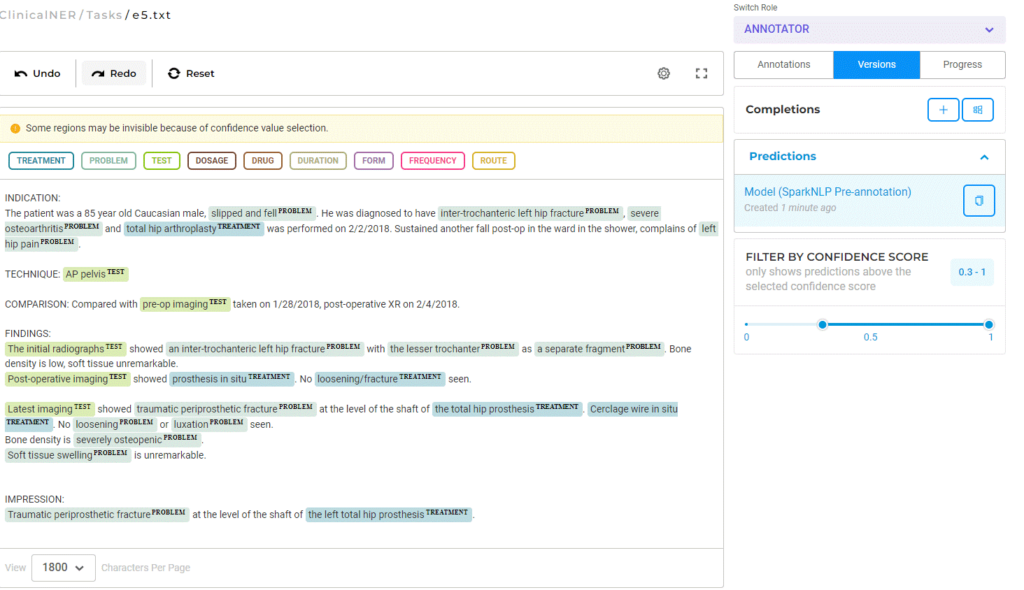This screenshot has width=1024, height=590.
Task: Collapse the Predictions section chevron
Action: tap(984, 157)
